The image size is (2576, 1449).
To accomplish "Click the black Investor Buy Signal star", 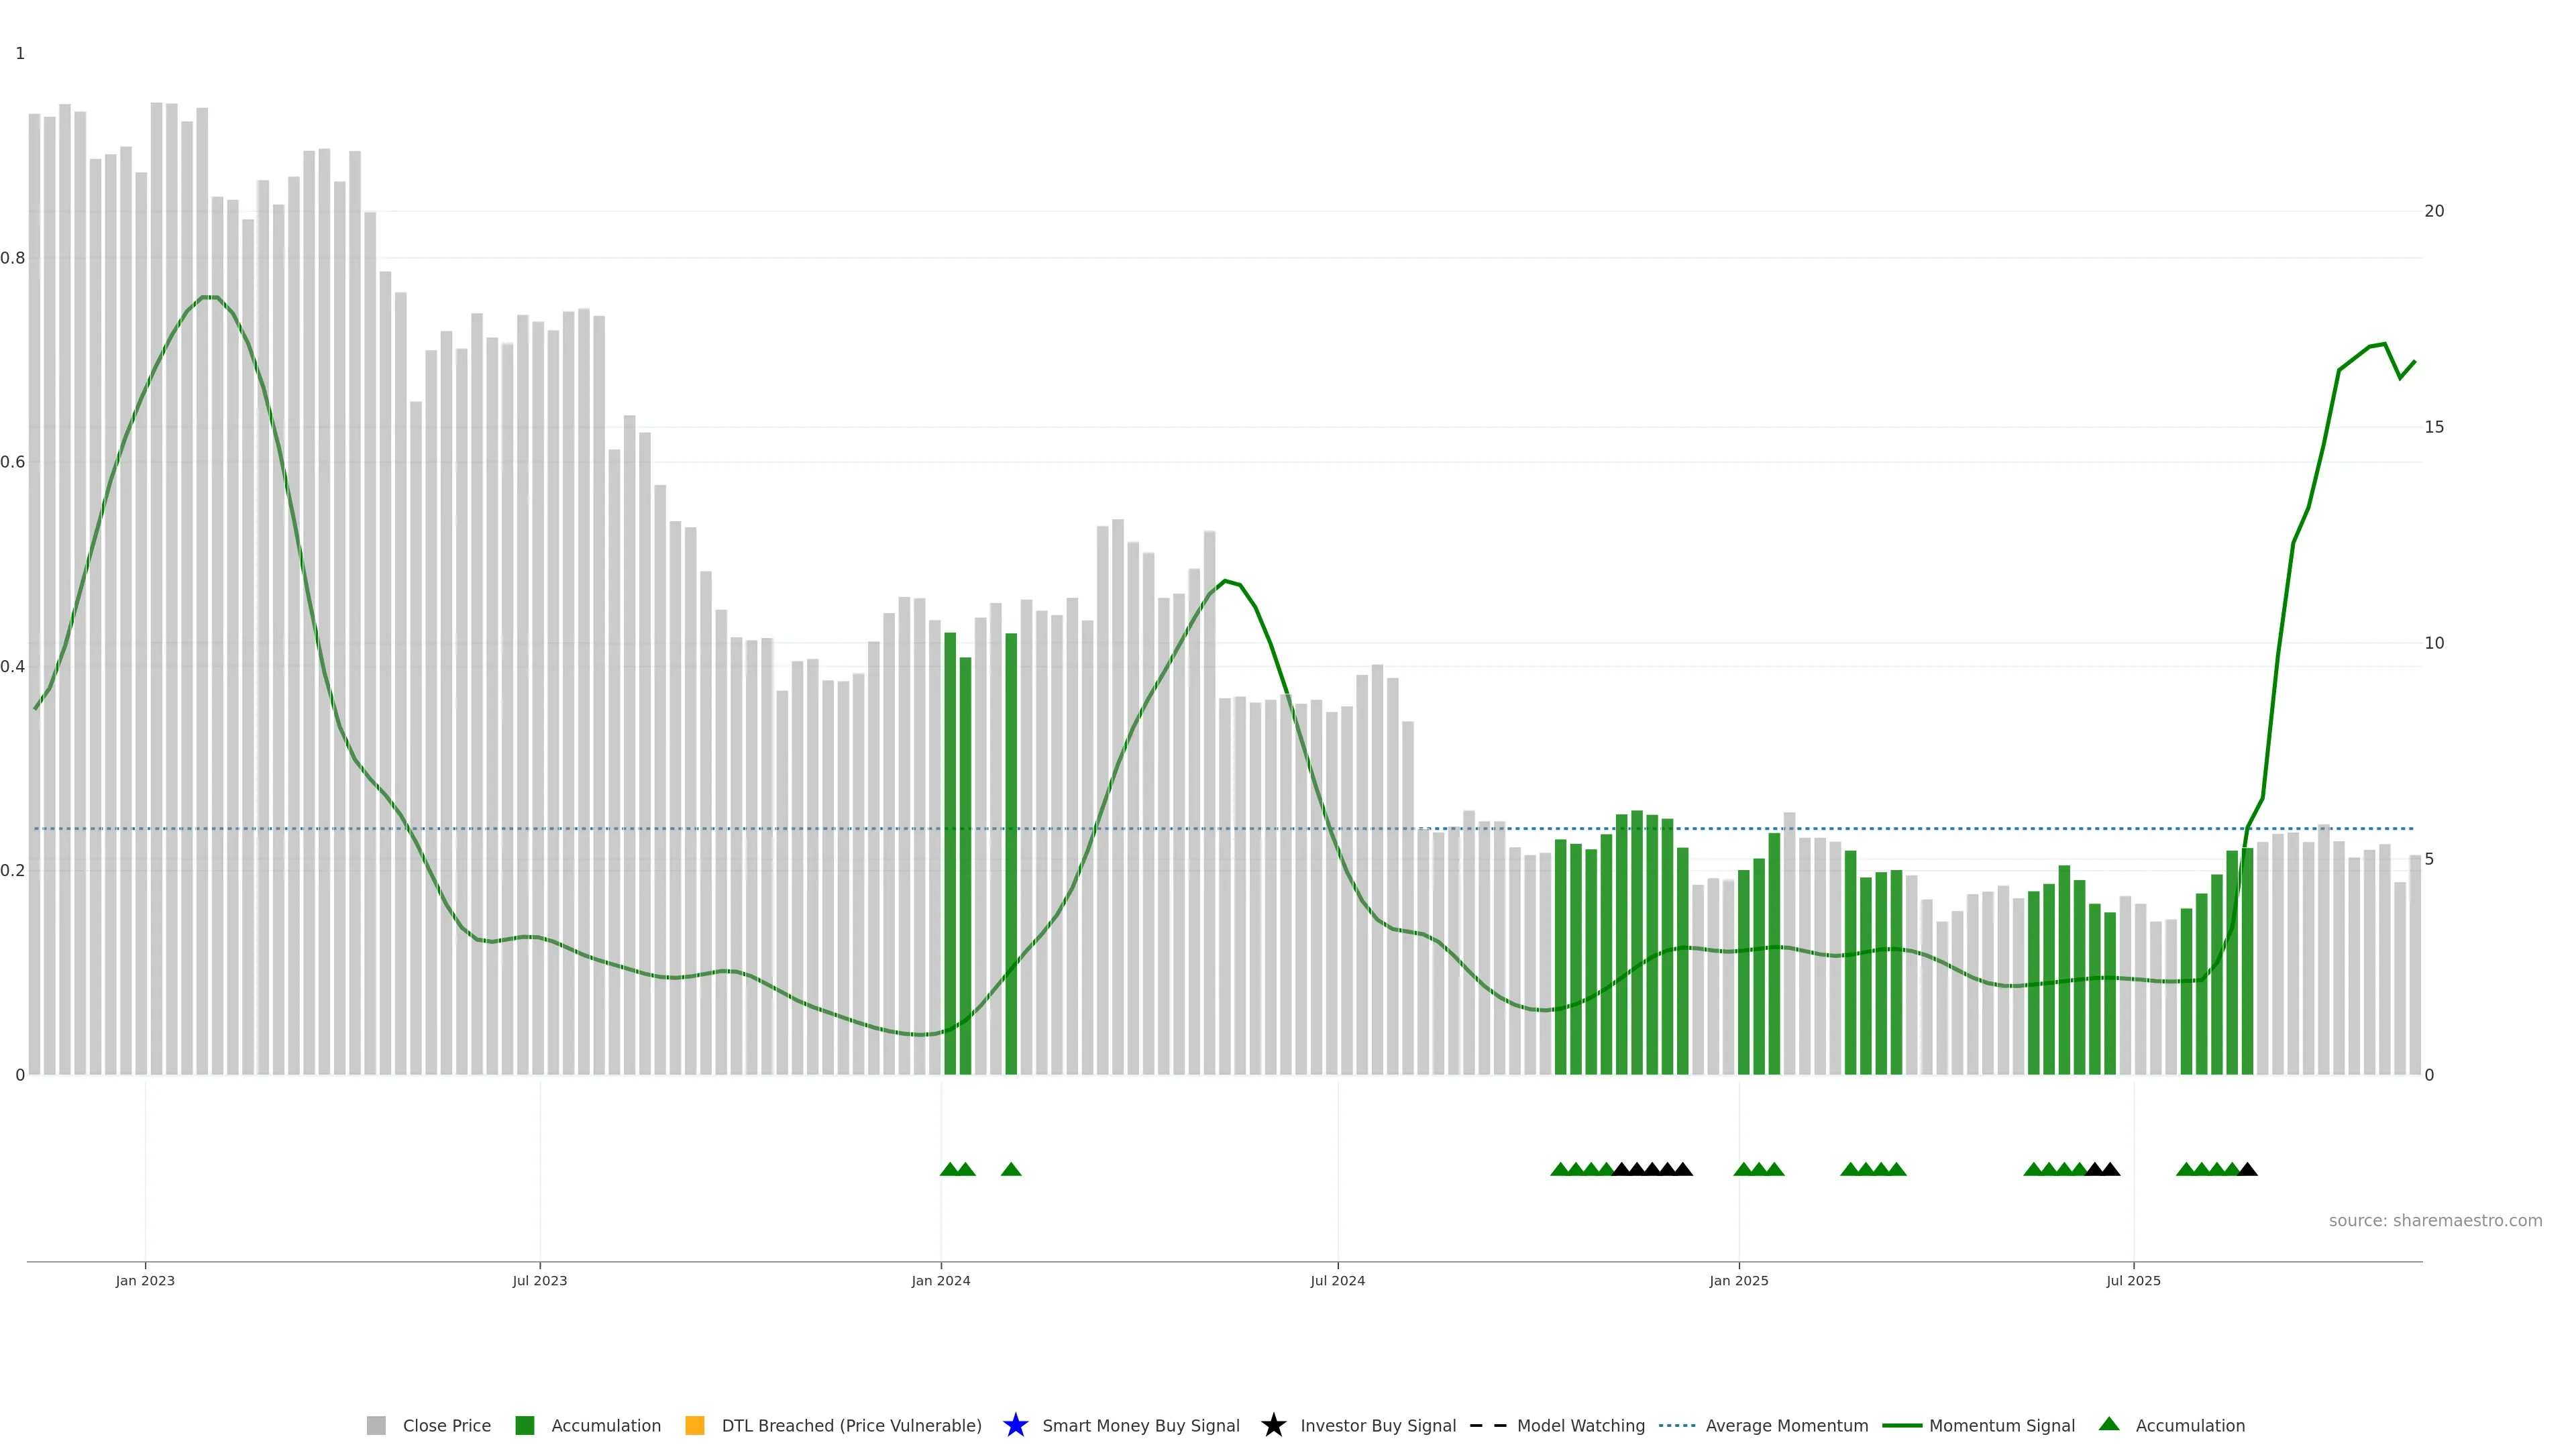I will [x=1273, y=1425].
